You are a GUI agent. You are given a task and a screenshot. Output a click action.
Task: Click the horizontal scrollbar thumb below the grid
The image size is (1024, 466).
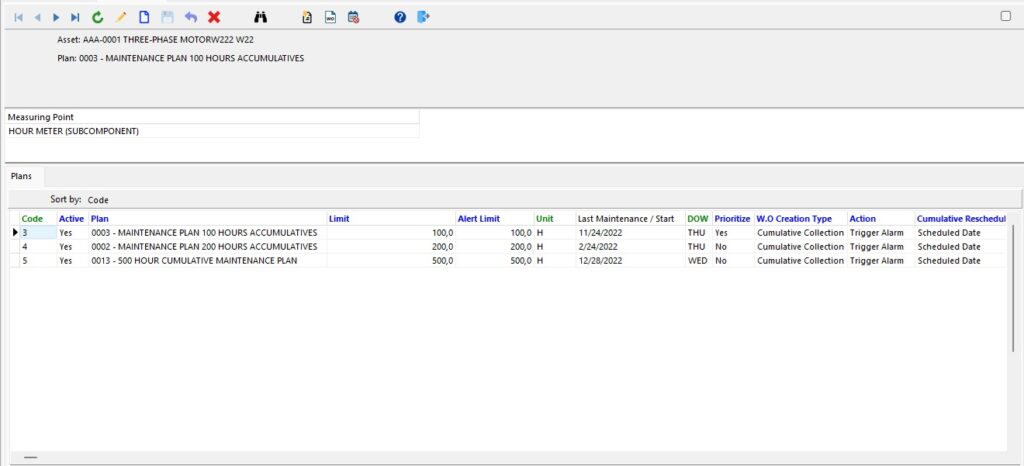[31, 457]
